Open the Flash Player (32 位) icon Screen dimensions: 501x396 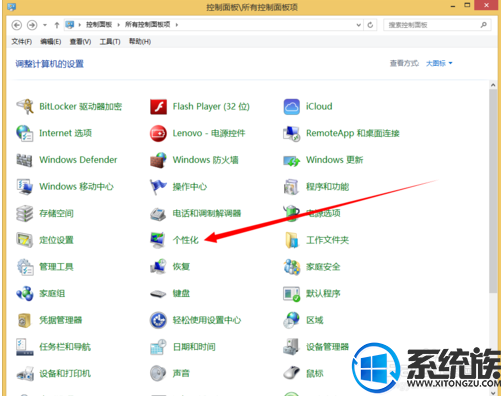pos(158,107)
